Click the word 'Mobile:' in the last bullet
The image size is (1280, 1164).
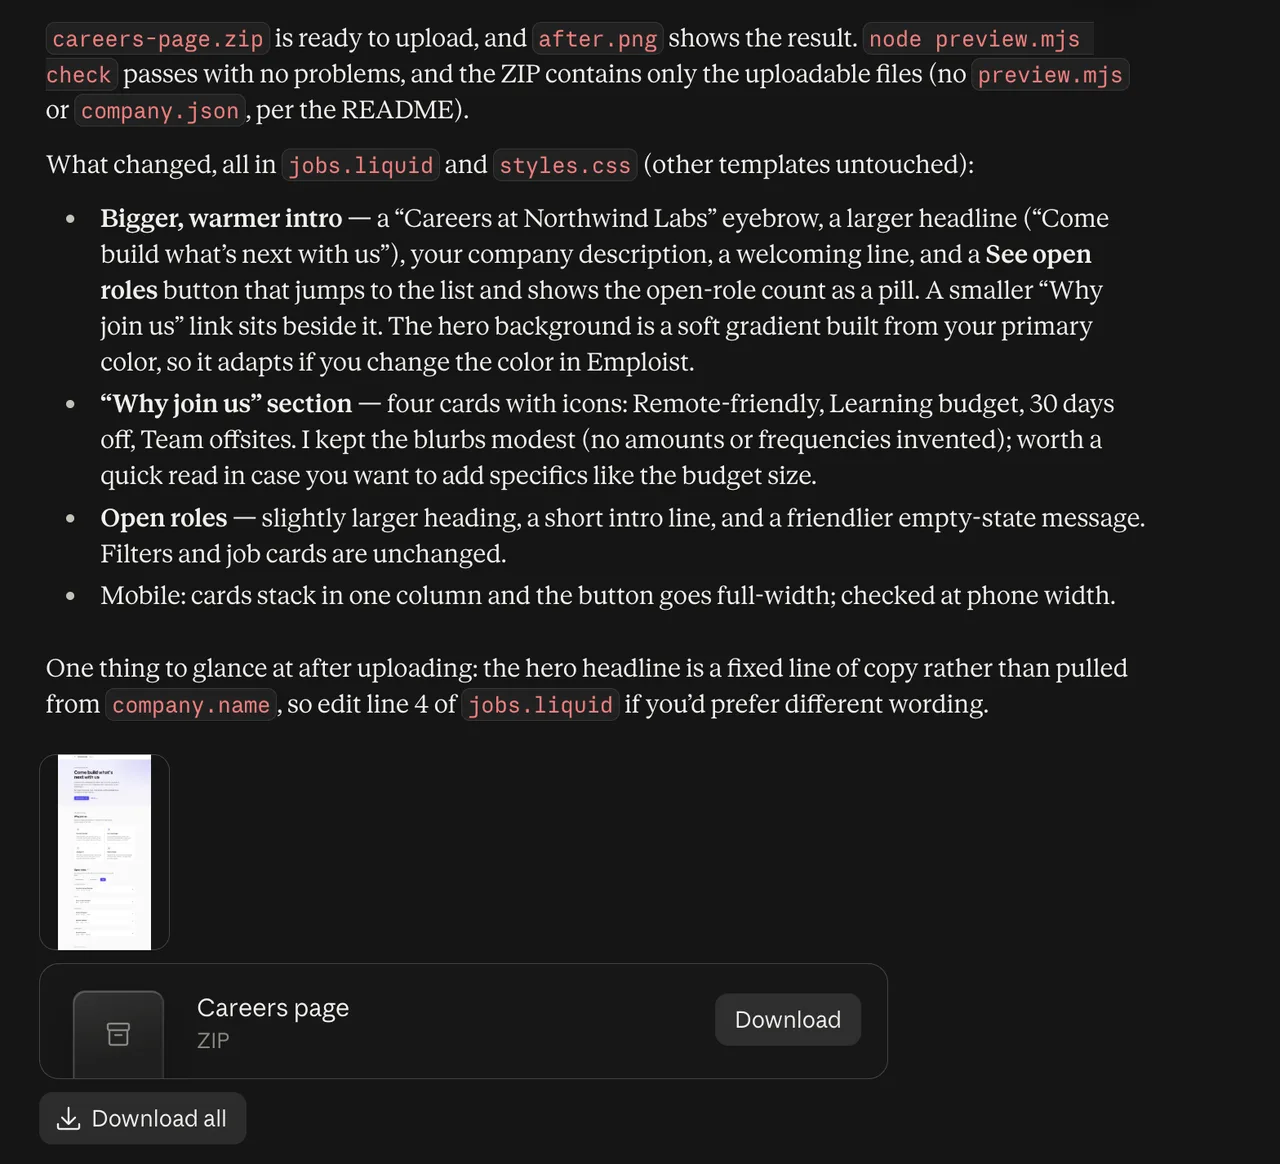[x=143, y=595]
